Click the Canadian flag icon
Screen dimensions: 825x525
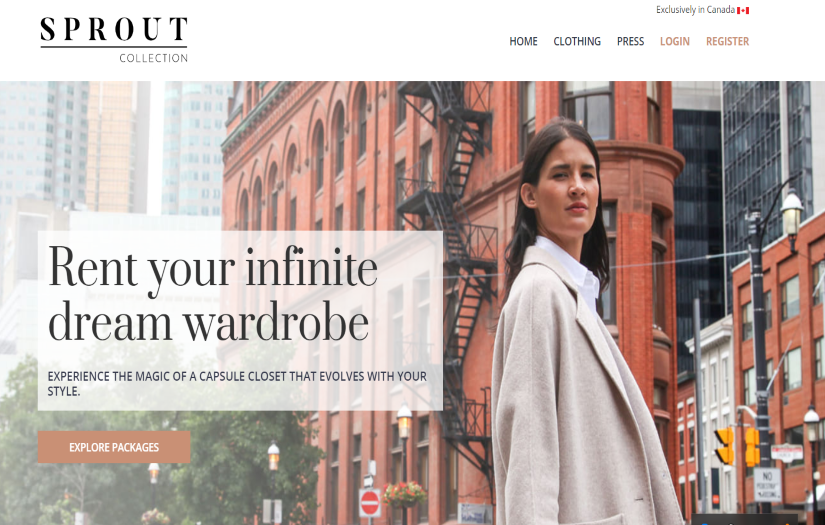(x=743, y=11)
